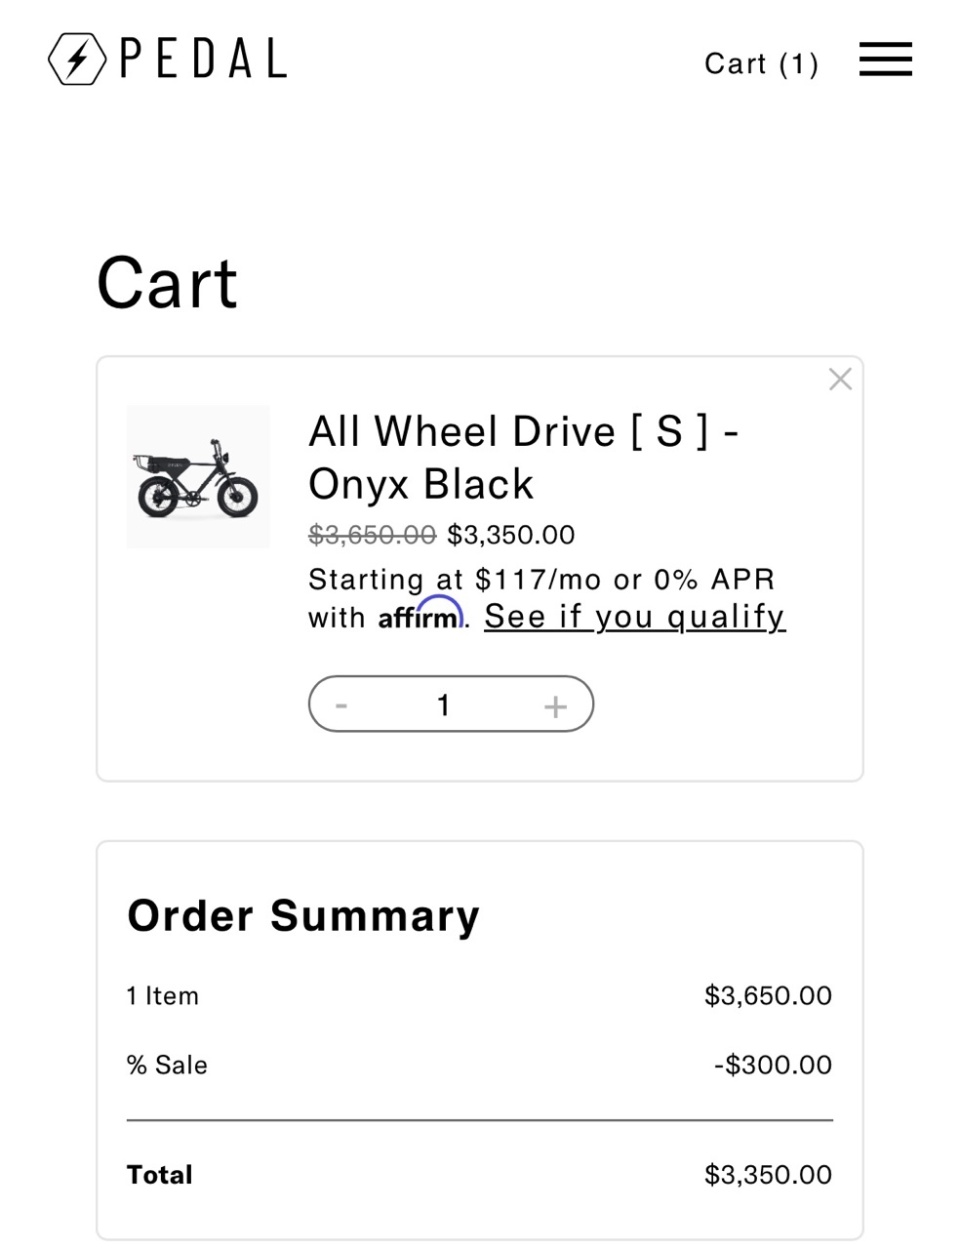This screenshot has width=960, height=1249.
Task: Click the Order Summary heading
Action: tap(303, 916)
